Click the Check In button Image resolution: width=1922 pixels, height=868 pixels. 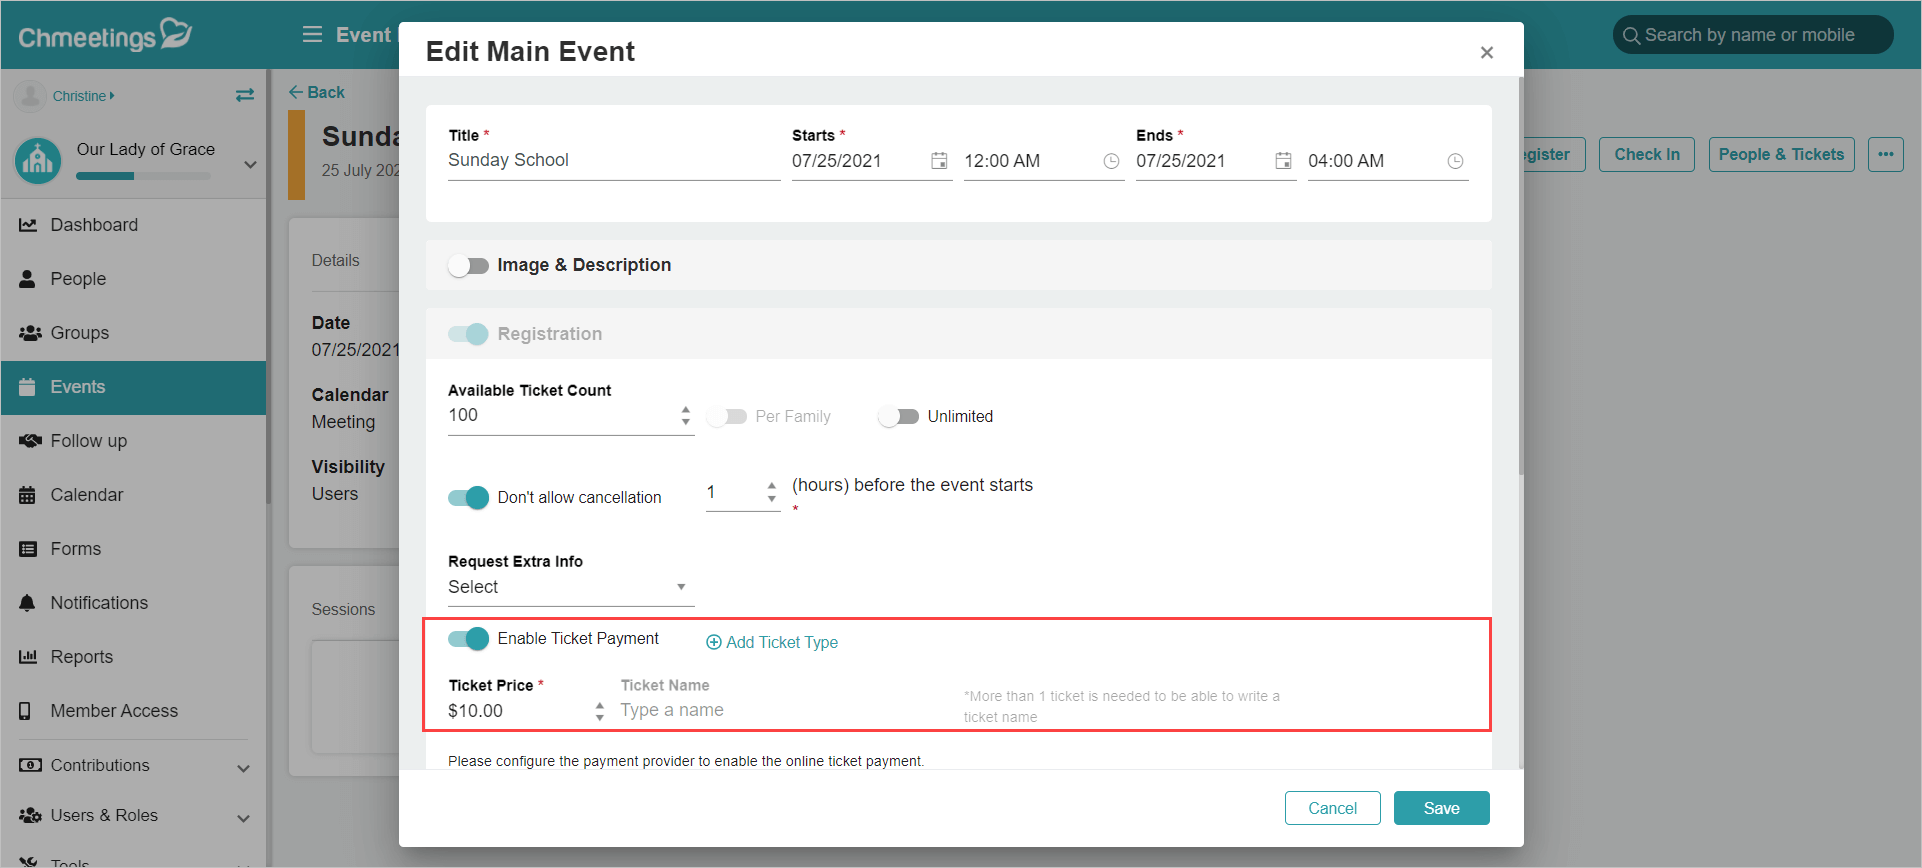coord(1646,154)
